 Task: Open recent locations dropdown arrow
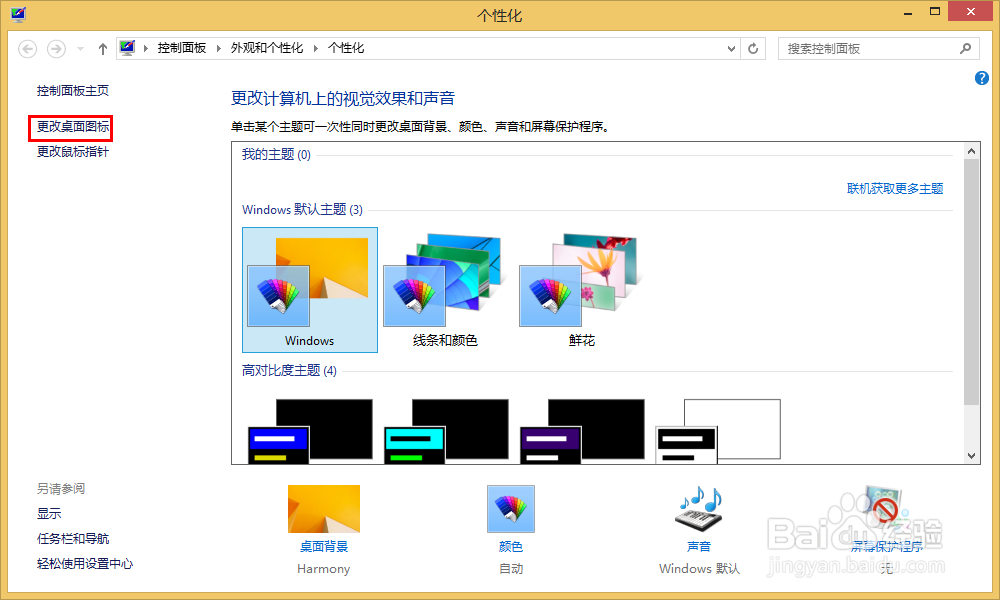pos(80,48)
